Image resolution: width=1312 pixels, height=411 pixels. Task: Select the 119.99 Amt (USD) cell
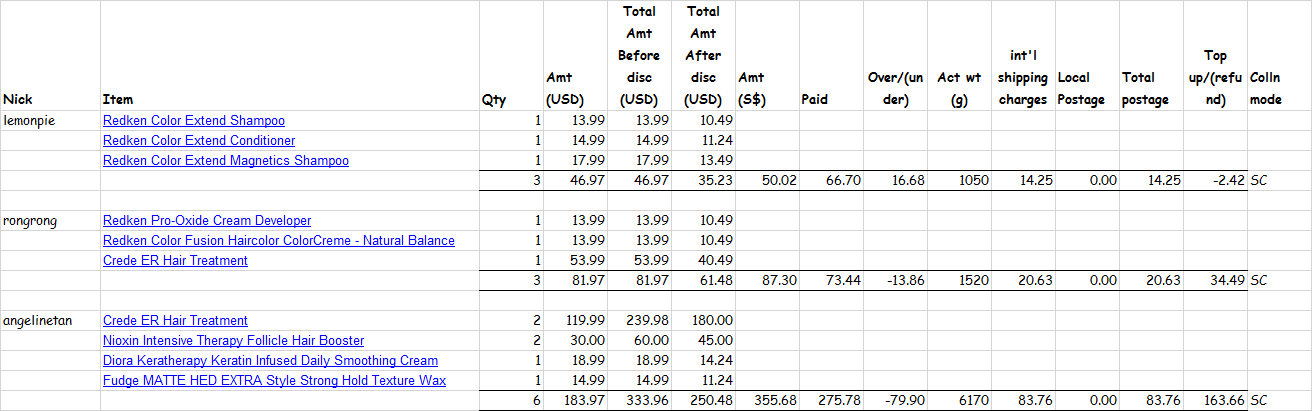(575, 320)
